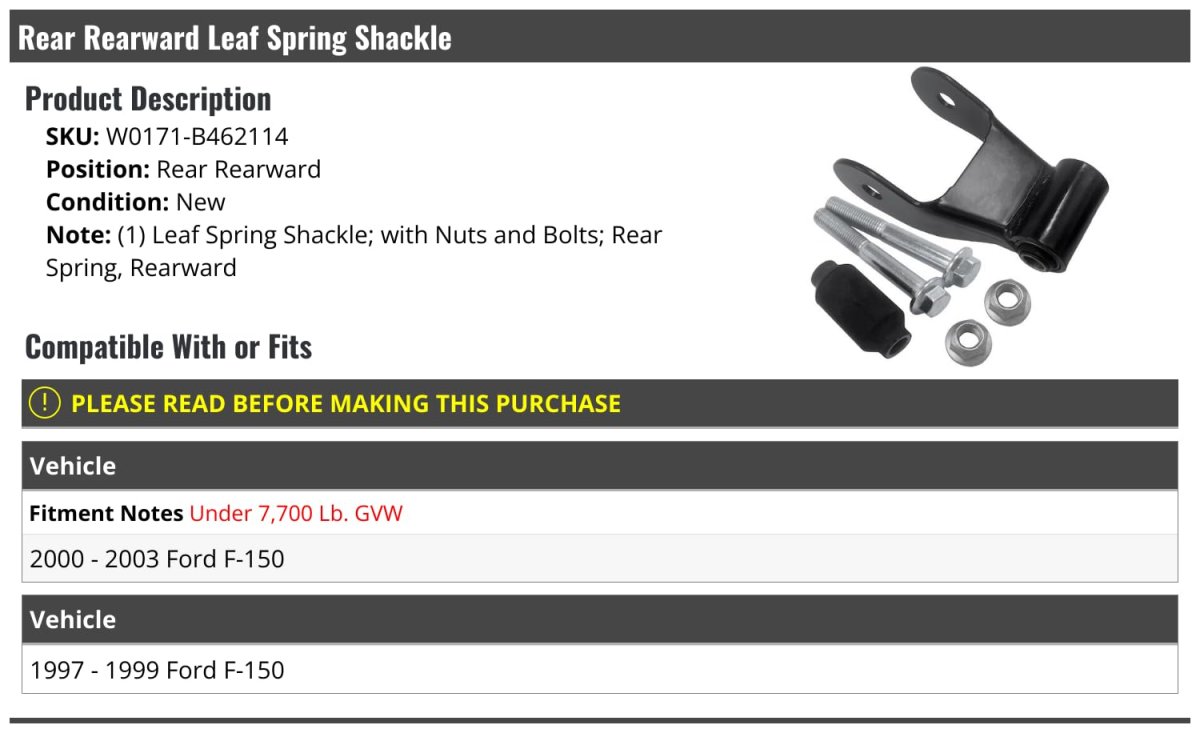Click the Vehicle header above 2000 - 2003 F-150
Screen dimensions: 1200x733
point(73,466)
